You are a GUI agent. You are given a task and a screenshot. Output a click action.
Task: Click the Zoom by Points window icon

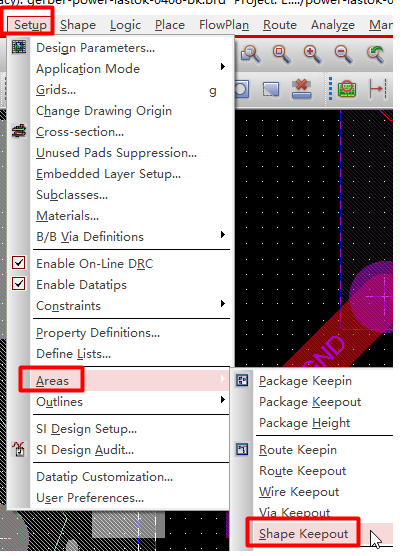click(250, 55)
